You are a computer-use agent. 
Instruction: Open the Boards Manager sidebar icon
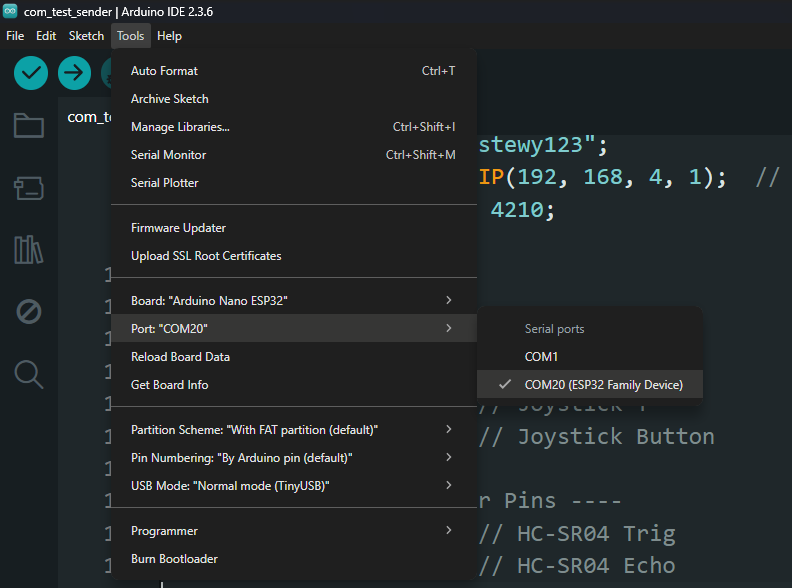[29, 188]
